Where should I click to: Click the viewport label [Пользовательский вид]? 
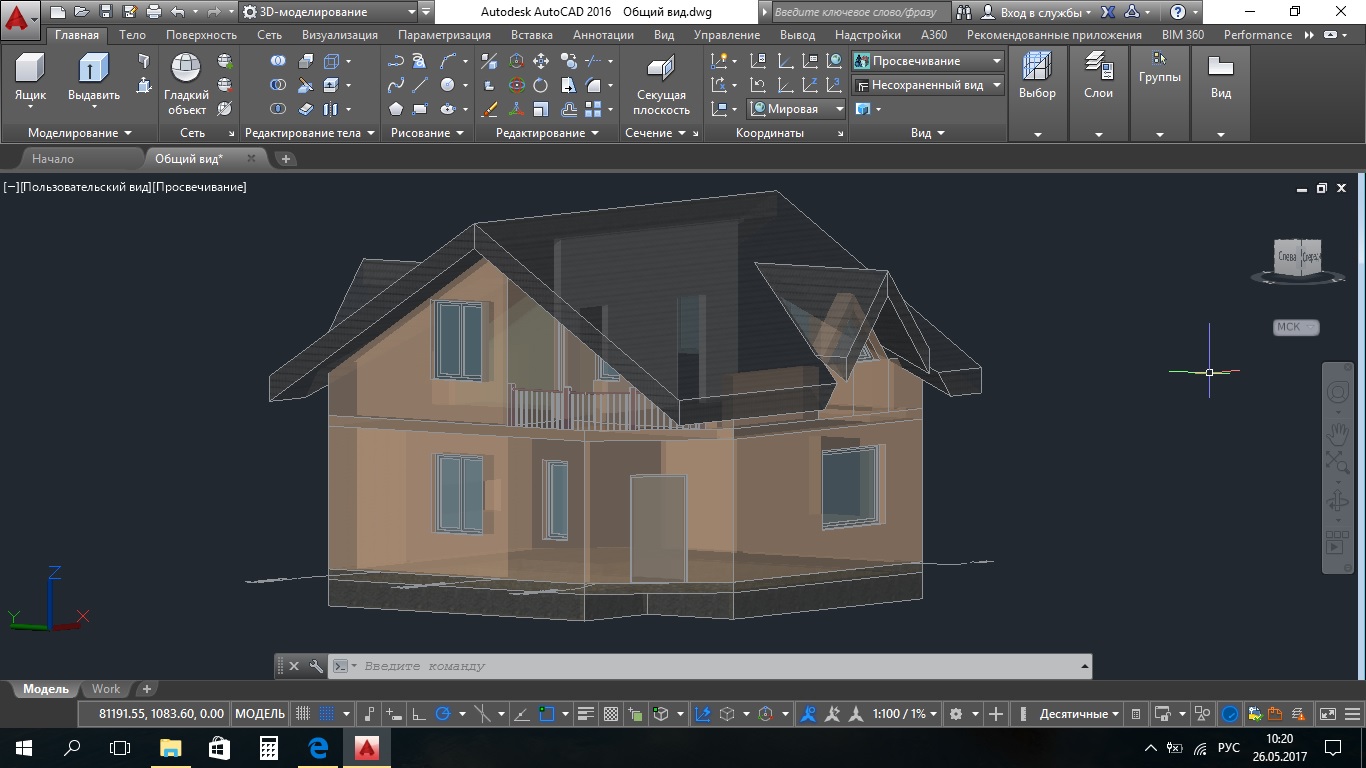pyautogui.click(x=85, y=187)
